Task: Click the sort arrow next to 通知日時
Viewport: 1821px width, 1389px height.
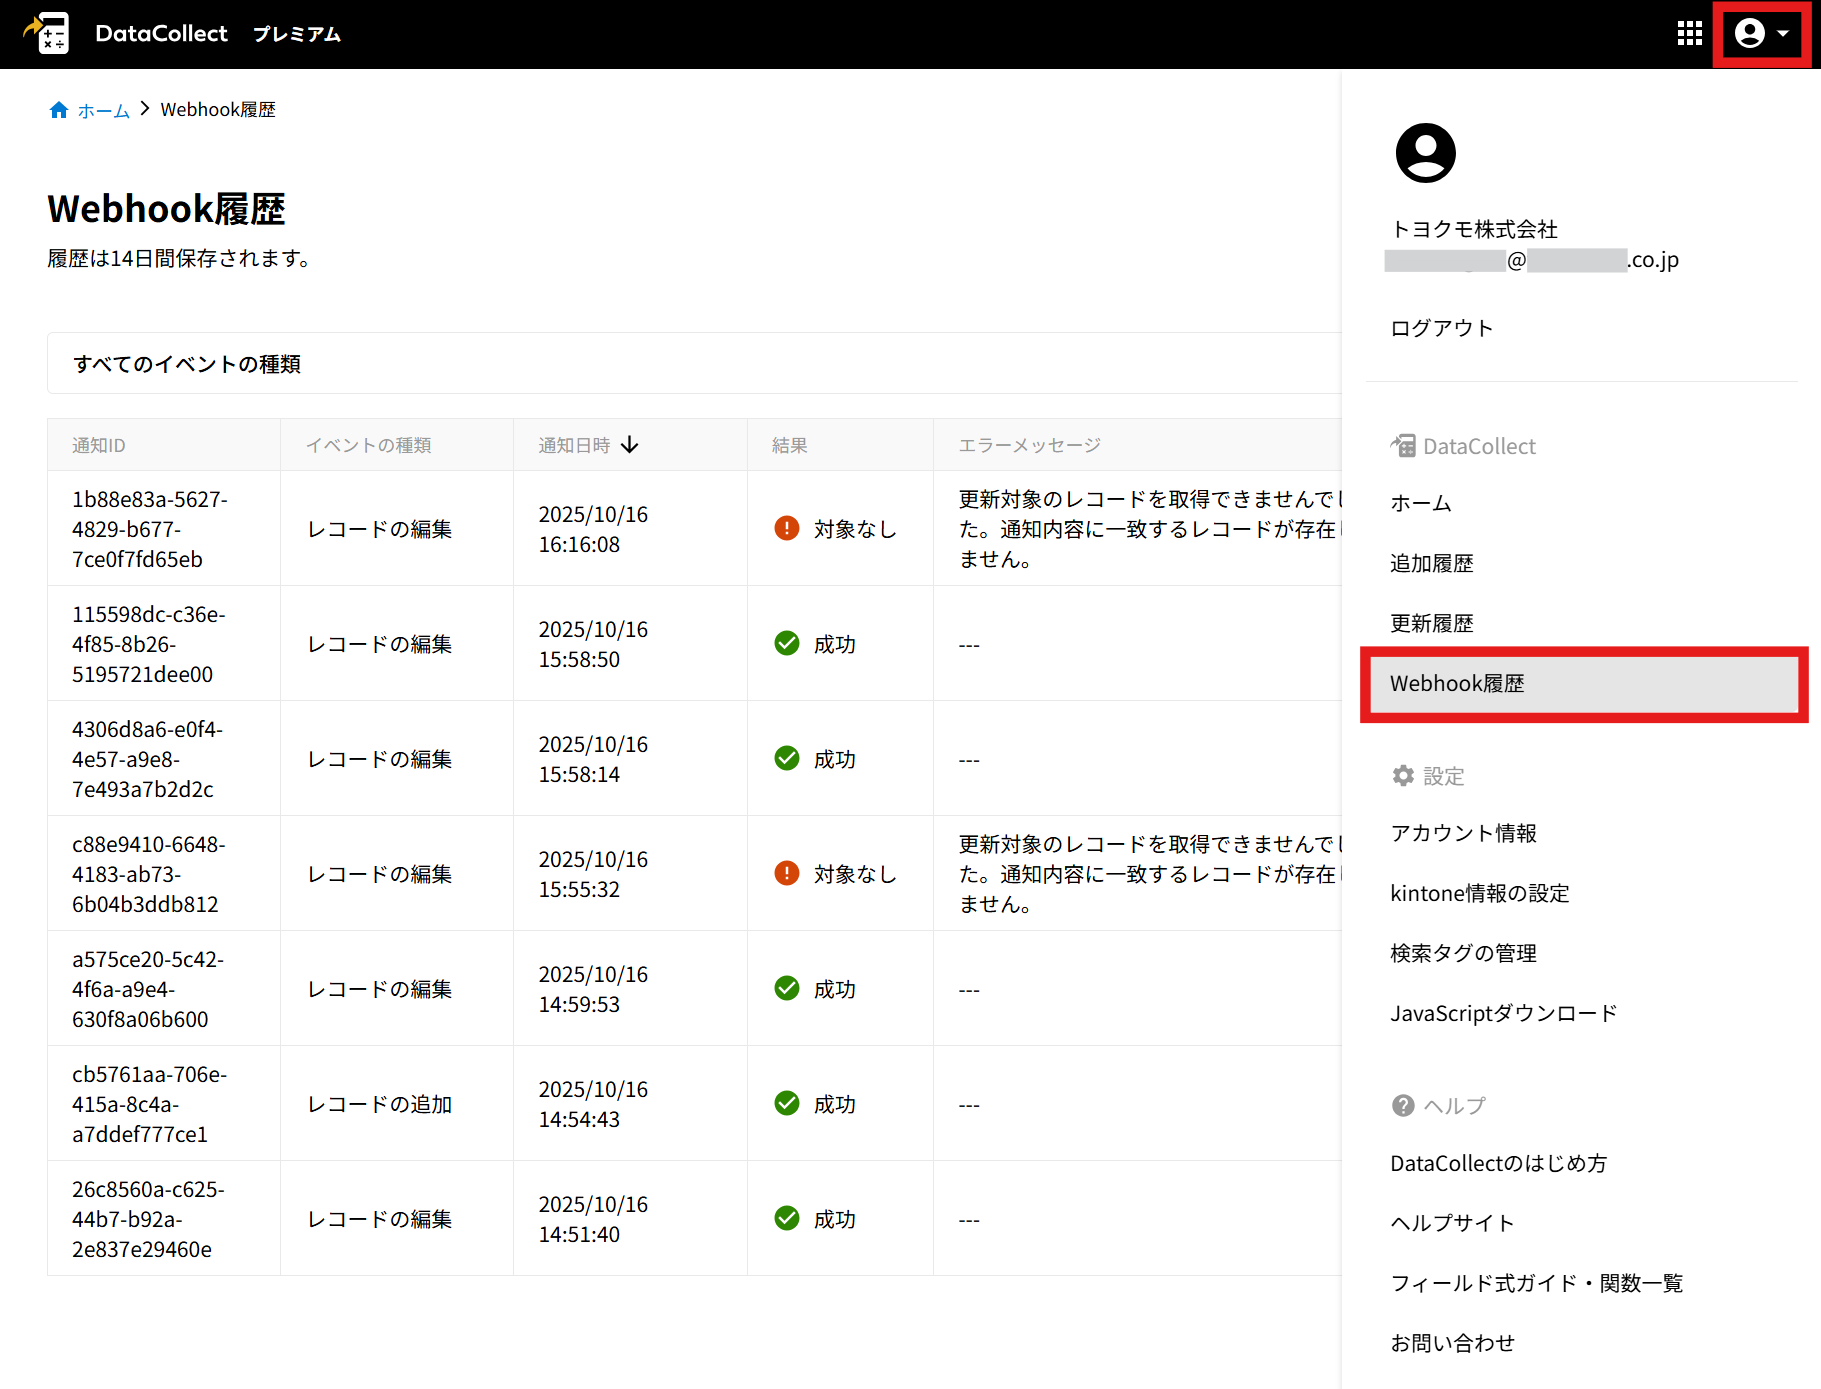Action: 629,445
